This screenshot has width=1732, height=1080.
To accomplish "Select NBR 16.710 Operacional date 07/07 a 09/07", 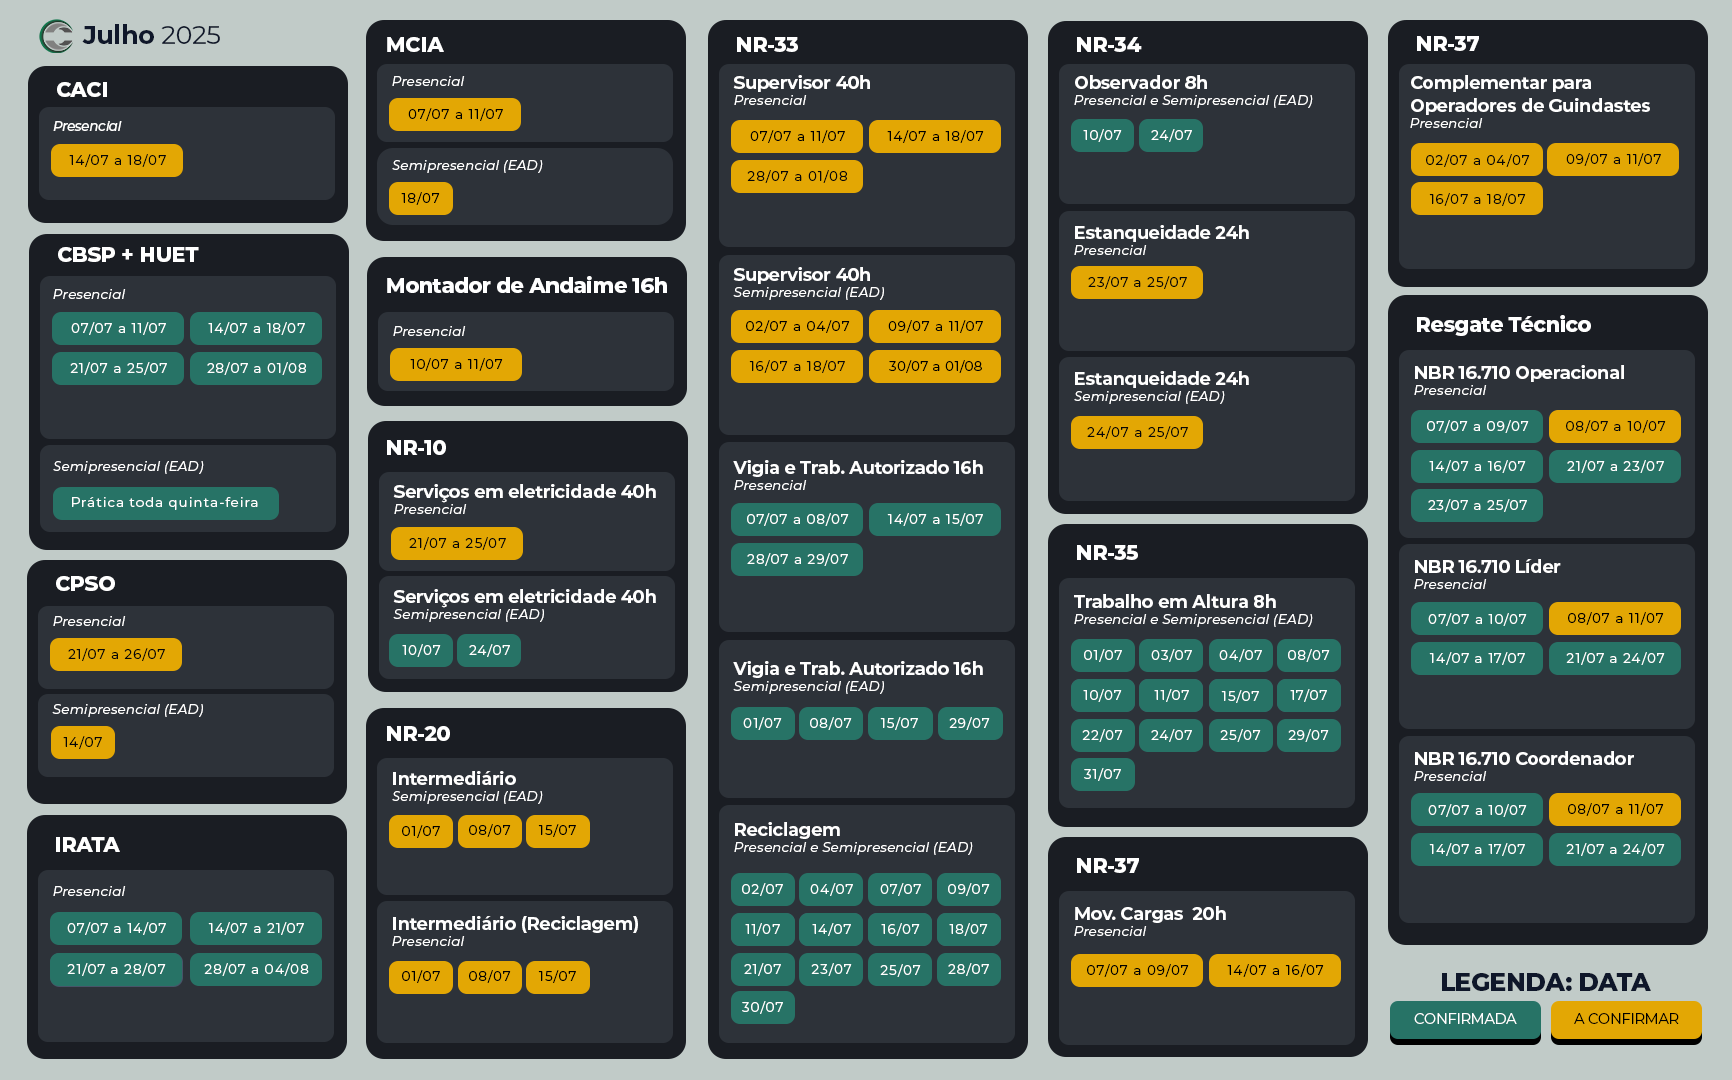I will coord(1477,426).
